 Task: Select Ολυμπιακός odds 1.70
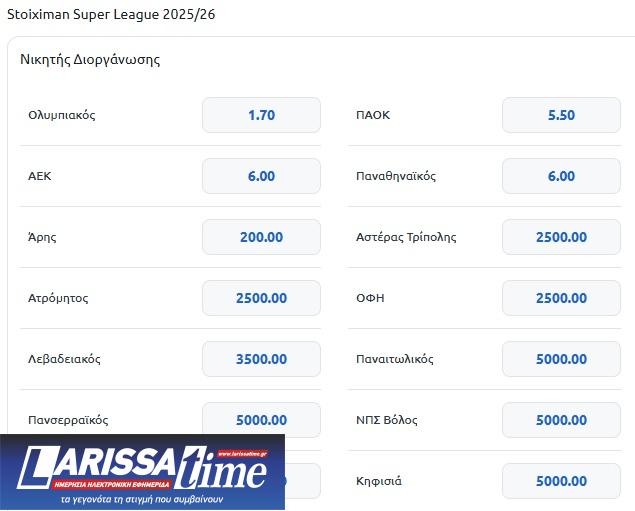point(261,115)
